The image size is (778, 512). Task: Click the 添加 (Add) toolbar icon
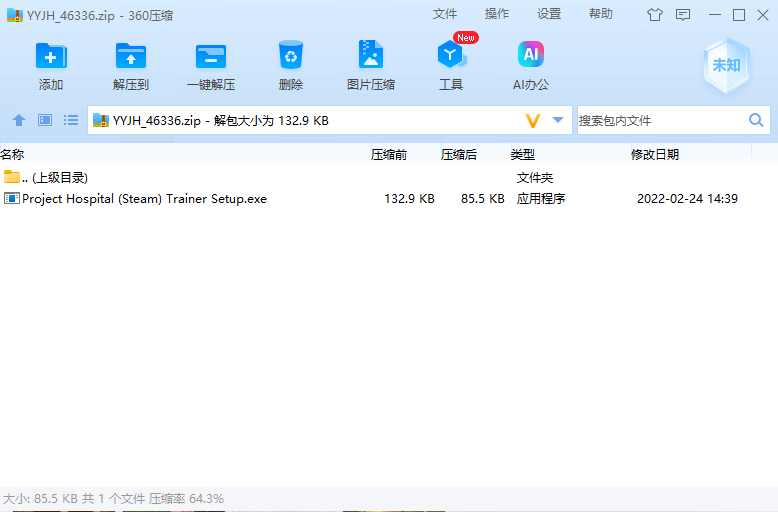pos(51,56)
